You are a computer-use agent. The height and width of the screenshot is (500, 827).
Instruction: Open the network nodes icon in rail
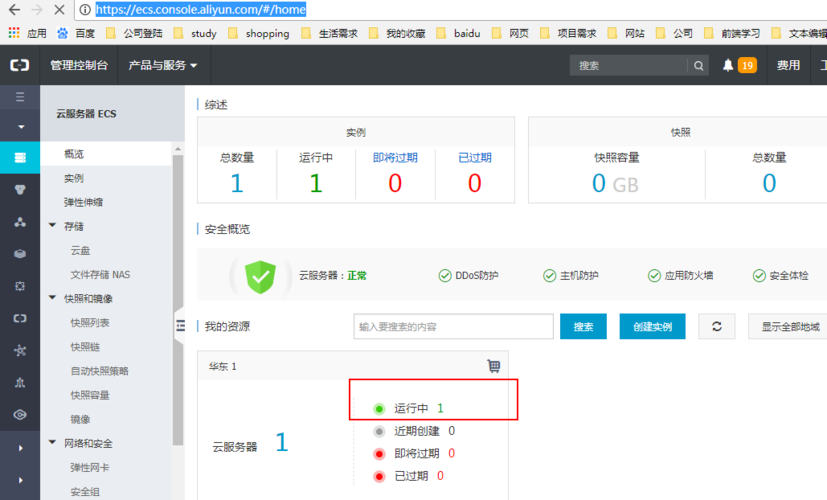pyautogui.click(x=20, y=222)
